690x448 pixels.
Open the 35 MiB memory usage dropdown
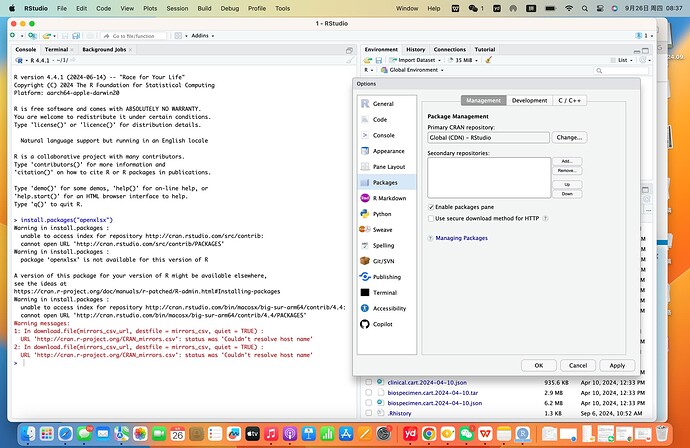point(463,60)
